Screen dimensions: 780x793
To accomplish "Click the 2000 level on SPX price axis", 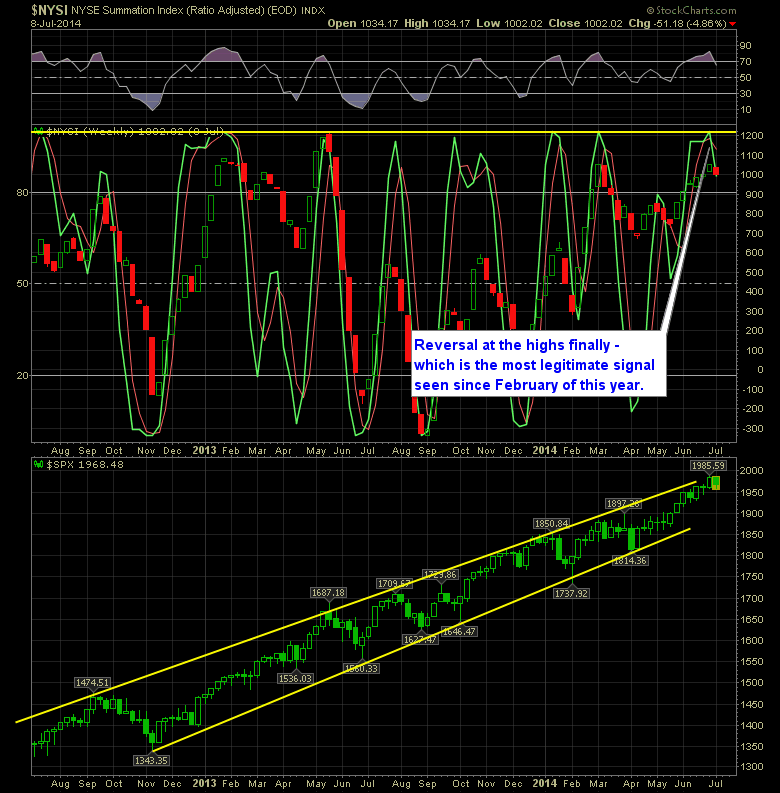I will tap(751, 471).
